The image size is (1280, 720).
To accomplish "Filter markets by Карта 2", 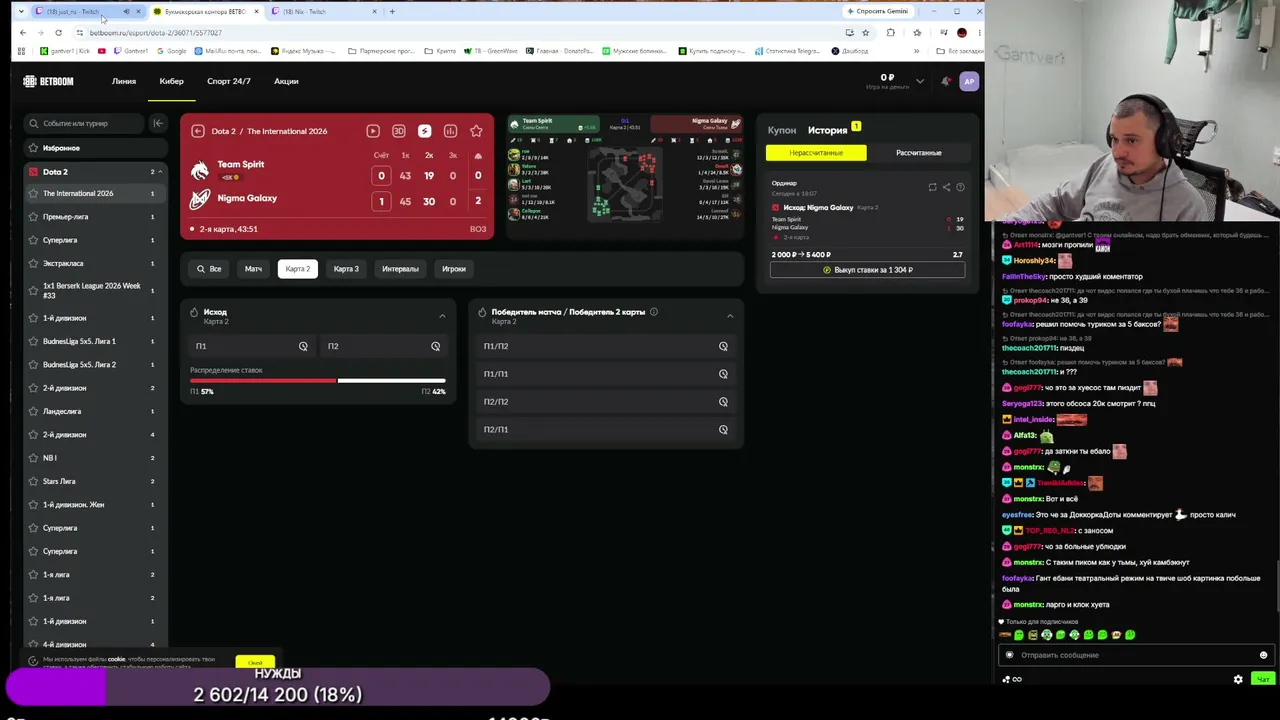I will 298,269.
